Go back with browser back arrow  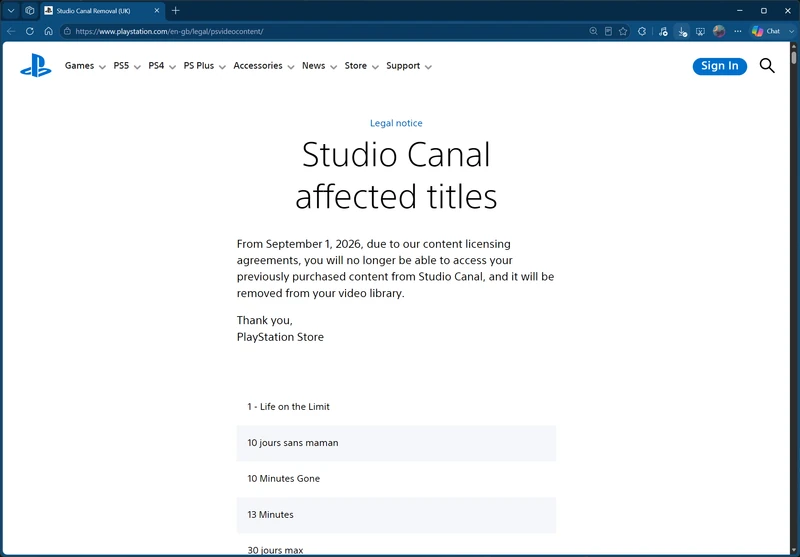pos(11,31)
